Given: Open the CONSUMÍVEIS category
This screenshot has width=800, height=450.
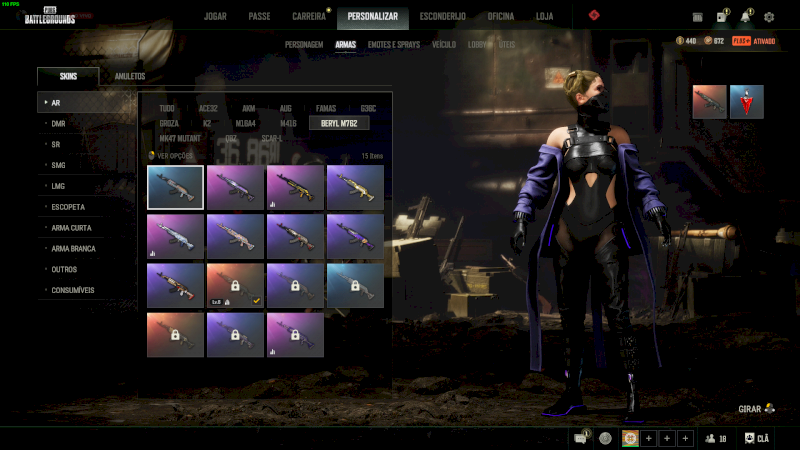Looking at the screenshot, I should point(86,290).
